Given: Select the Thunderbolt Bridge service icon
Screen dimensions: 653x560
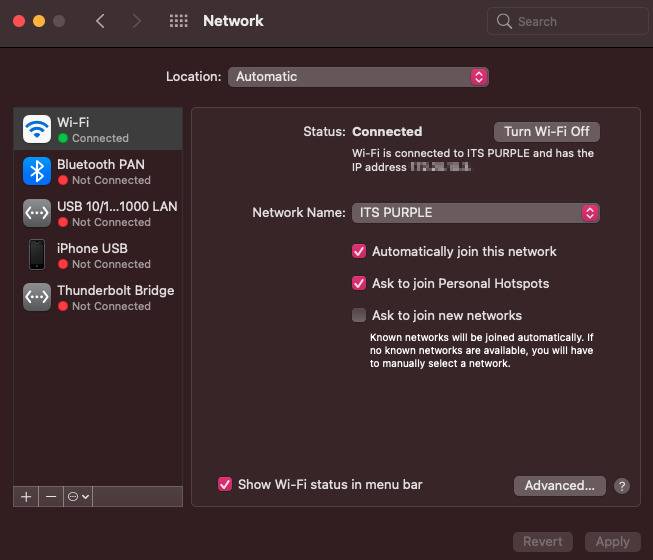Looking at the screenshot, I should [x=37, y=297].
